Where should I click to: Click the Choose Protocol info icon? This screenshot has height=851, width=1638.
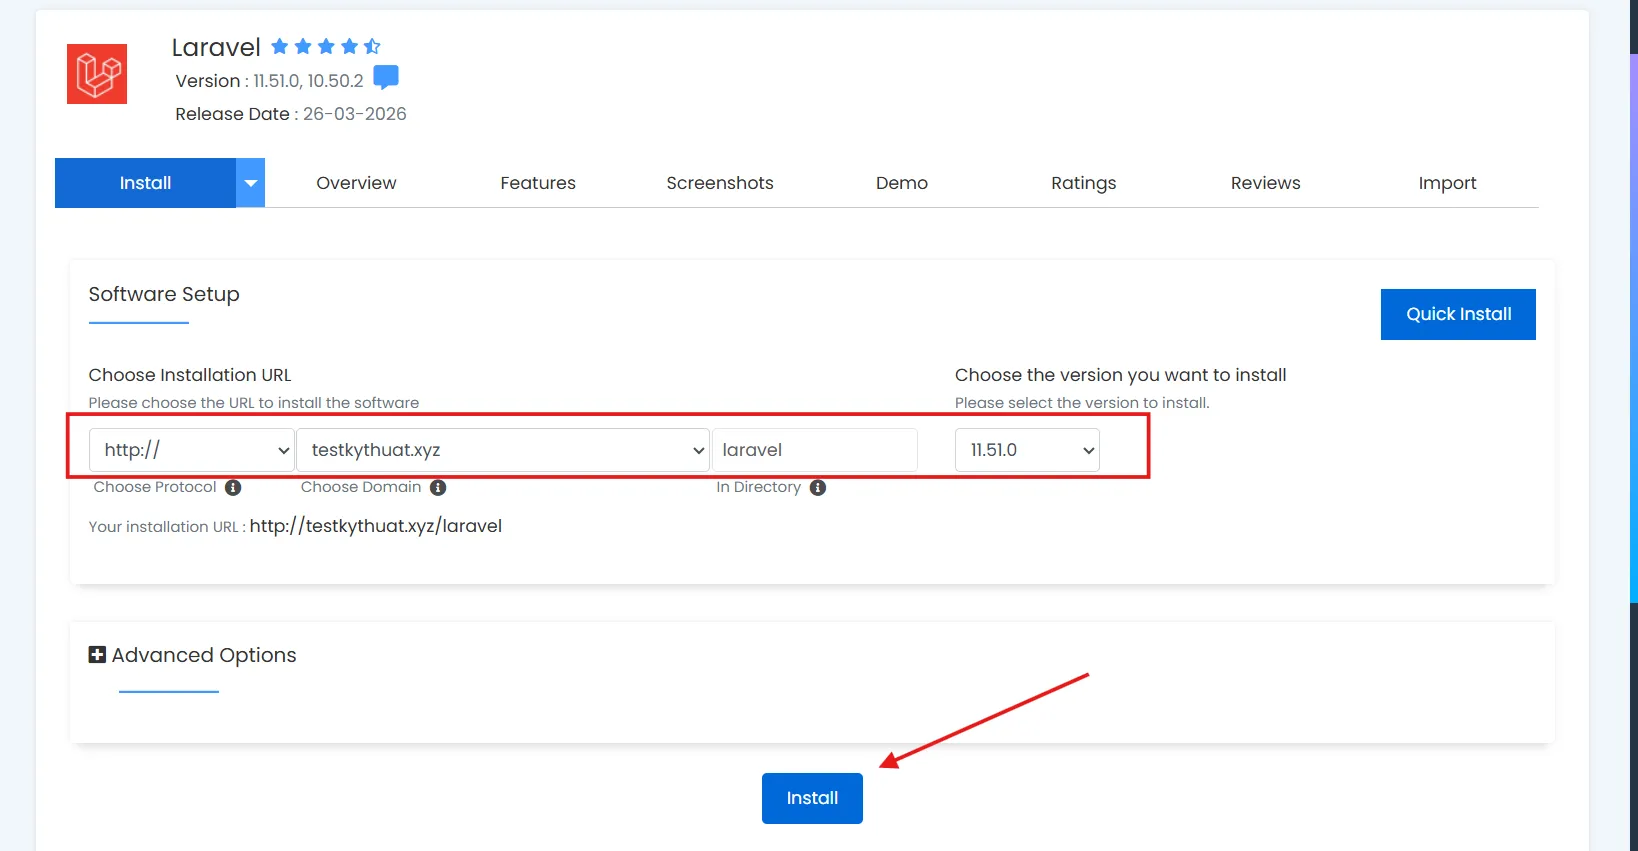click(x=233, y=488)
